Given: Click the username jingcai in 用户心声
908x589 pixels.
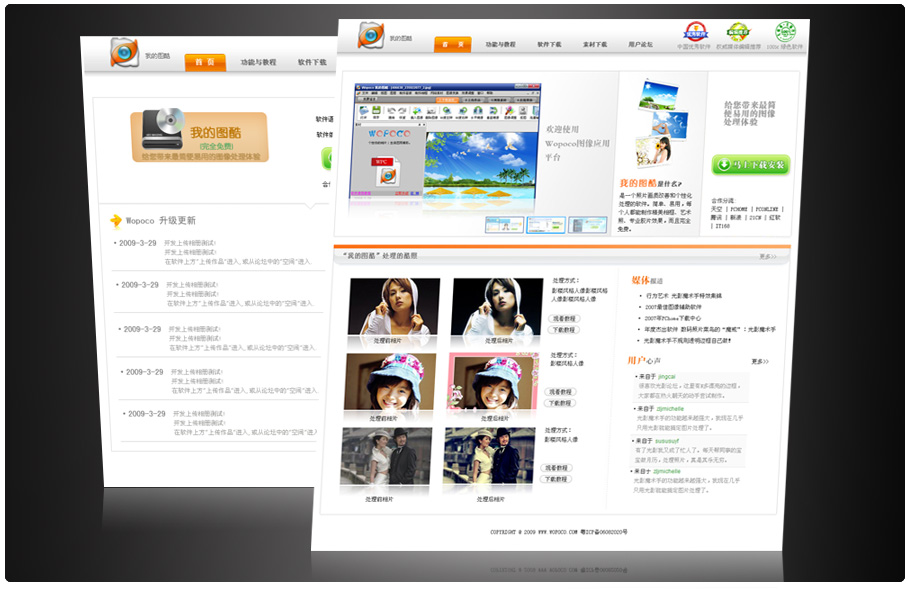Looking at the screenshot, I should [667, 376].
